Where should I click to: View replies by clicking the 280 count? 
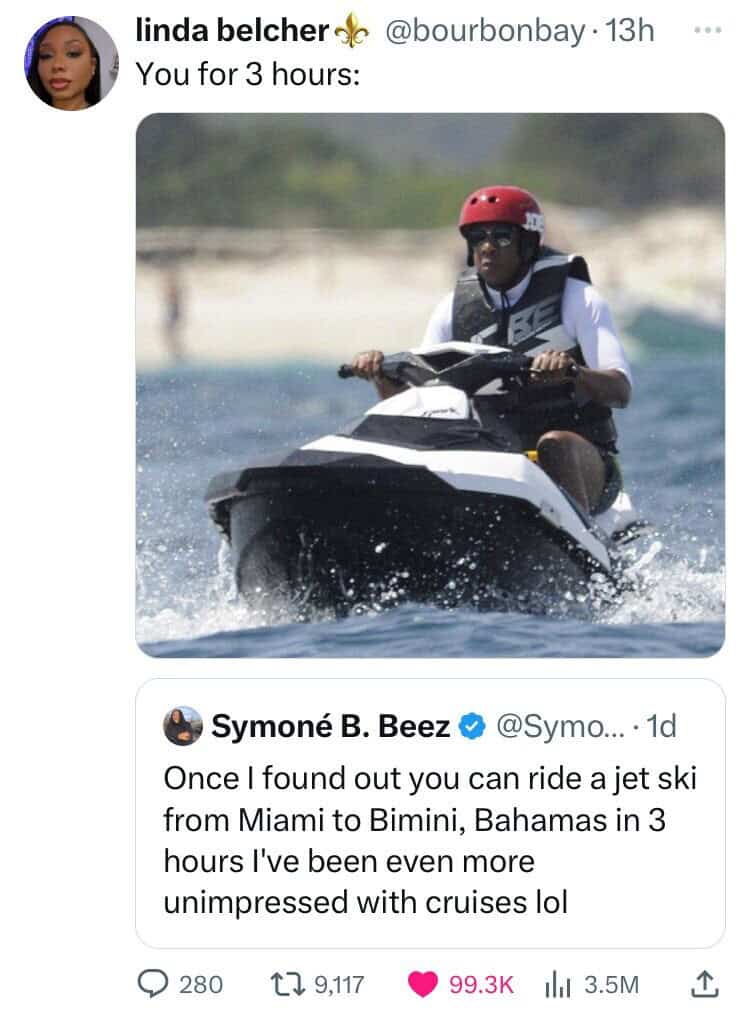click(200, 984)
